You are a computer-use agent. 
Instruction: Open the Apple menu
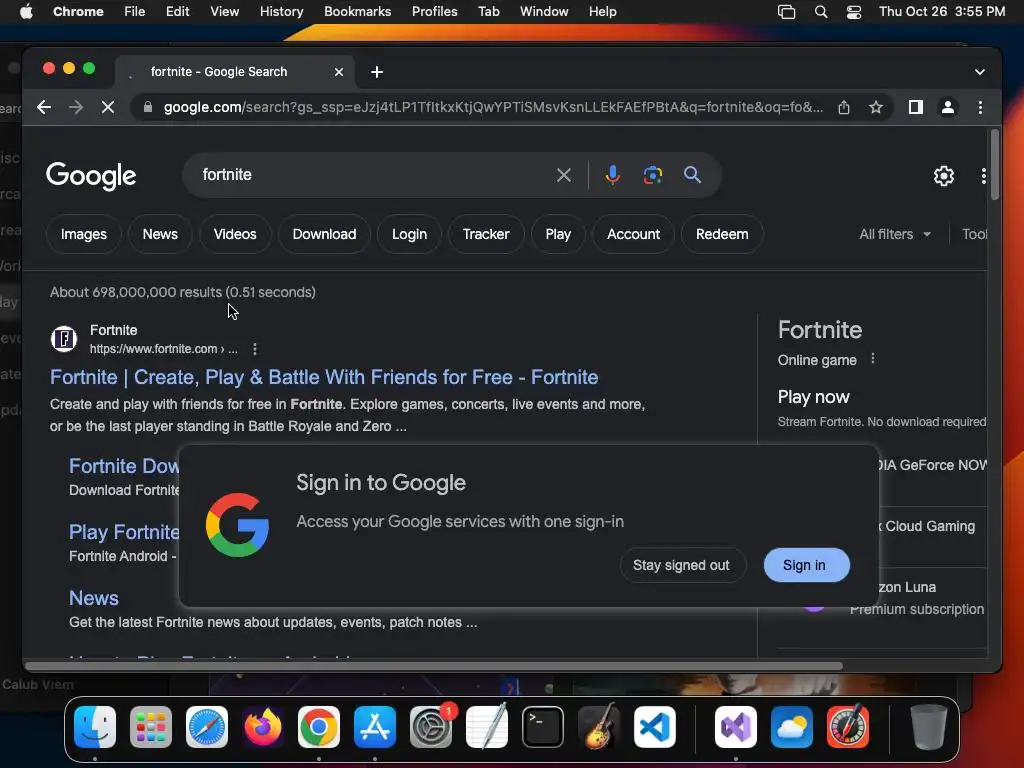pyautogui.click(x=26, y=12)
